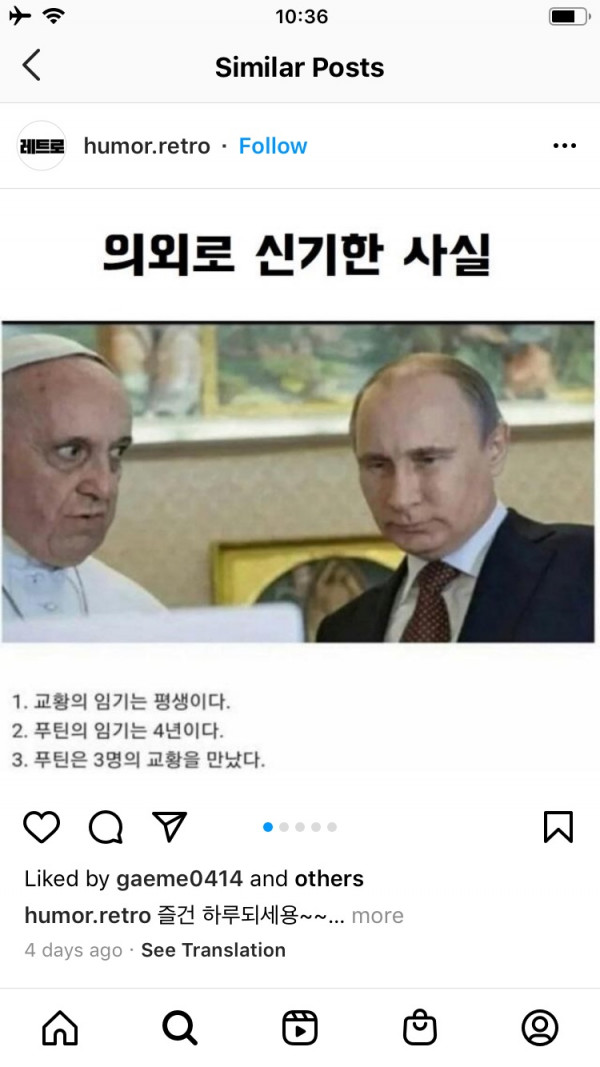Save post with the bookmark icon
600x1067 pixels.
(x=559, y=827)
